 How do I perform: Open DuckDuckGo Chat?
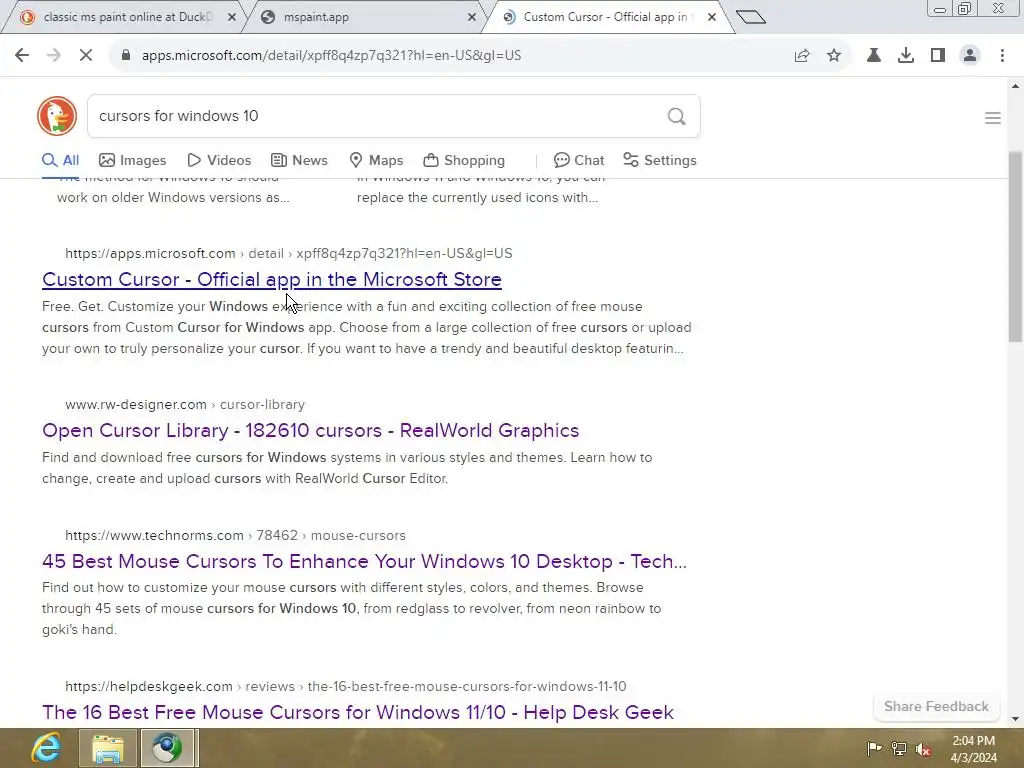coord(579,161)
